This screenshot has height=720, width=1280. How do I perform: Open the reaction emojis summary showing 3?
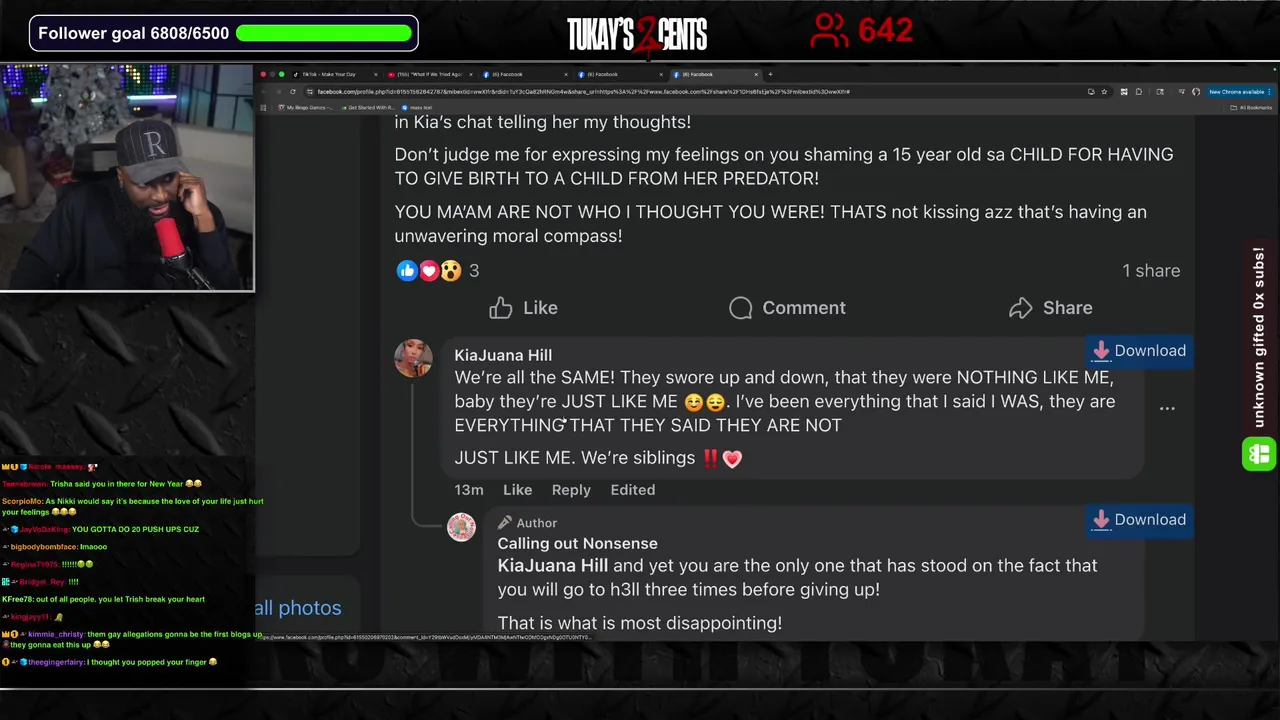coord(438,271)
